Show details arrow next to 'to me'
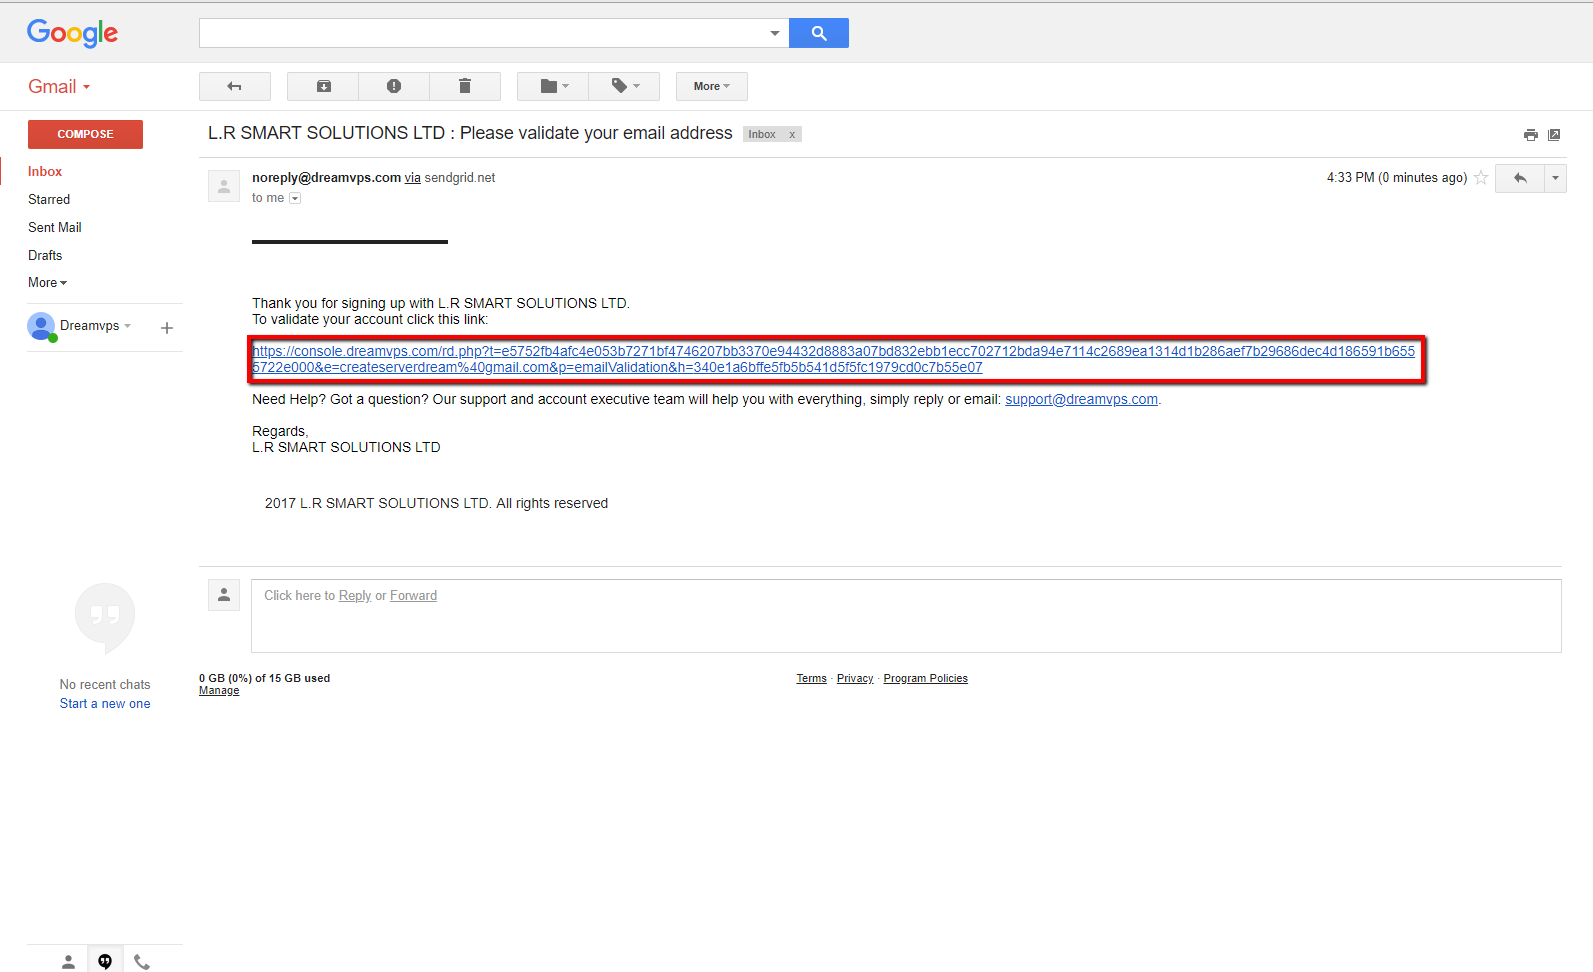1593x972 pixels. click(295, 198)
